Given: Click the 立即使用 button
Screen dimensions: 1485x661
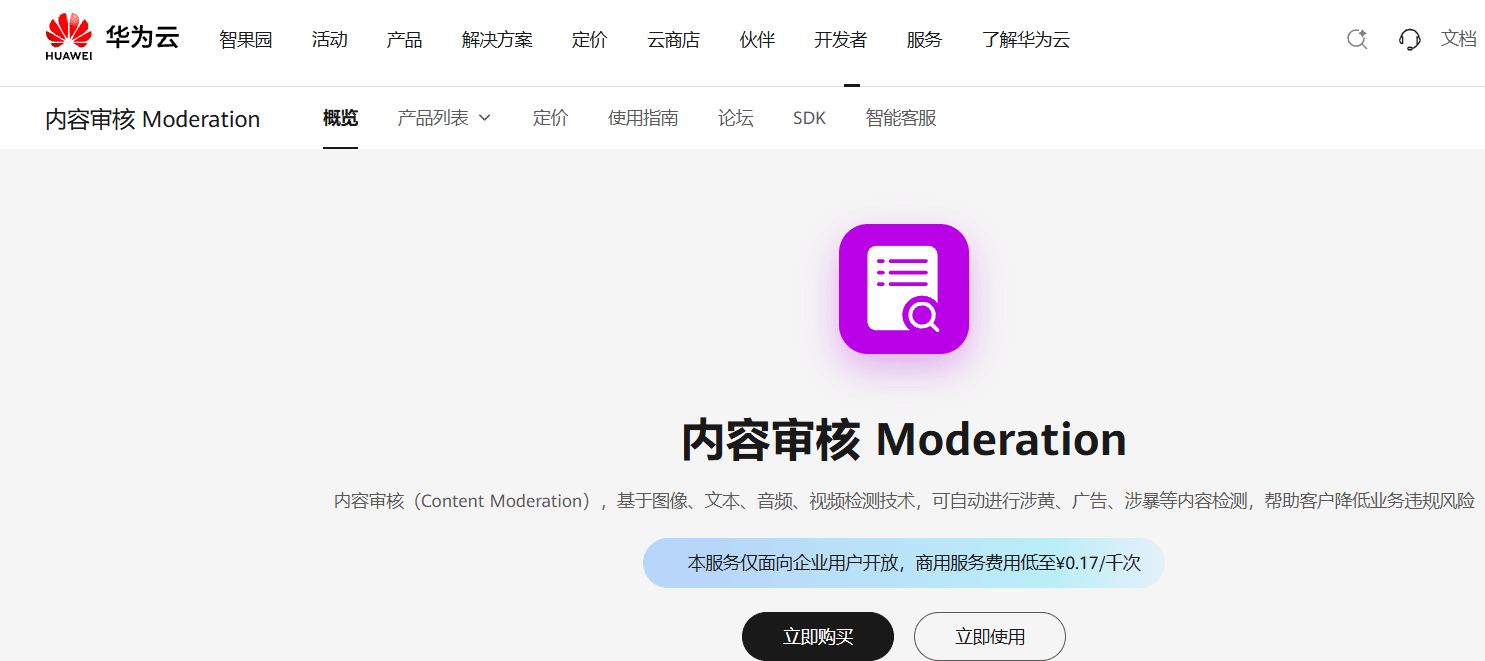Looking at the screenshot, I should [990, 636].
